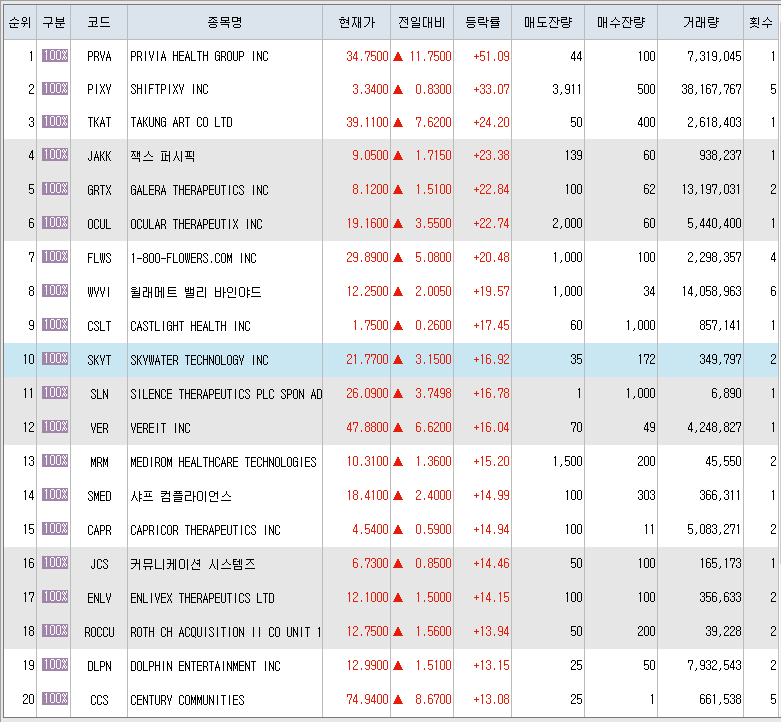Sort by the 코드 column header
This screenshot has width=781, height=722.
click(99, 22)
